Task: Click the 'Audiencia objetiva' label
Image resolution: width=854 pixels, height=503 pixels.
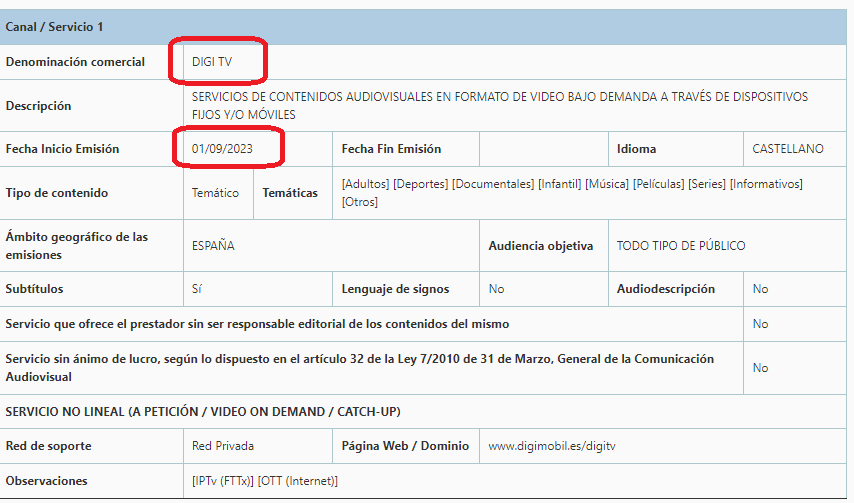Action: coord(540,246)
